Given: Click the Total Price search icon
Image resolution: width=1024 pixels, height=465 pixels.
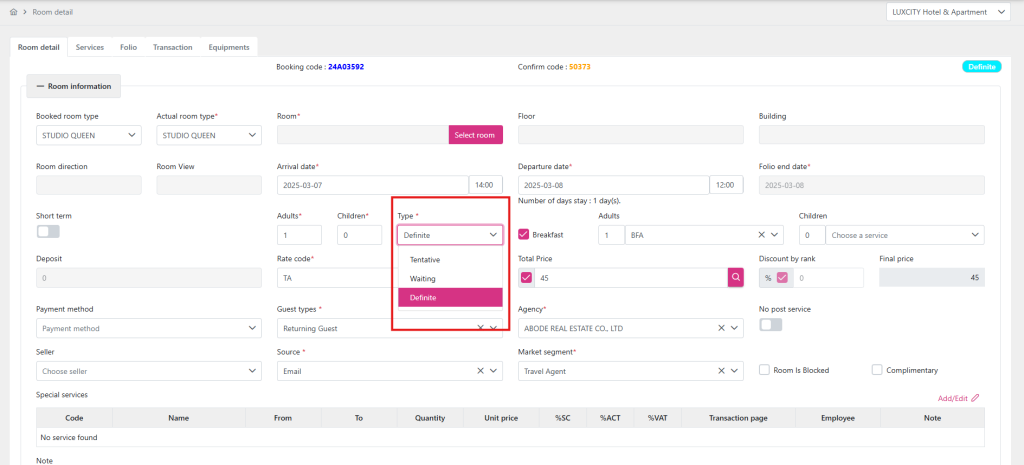Looking at the screenshot, I should pos(735,278).
